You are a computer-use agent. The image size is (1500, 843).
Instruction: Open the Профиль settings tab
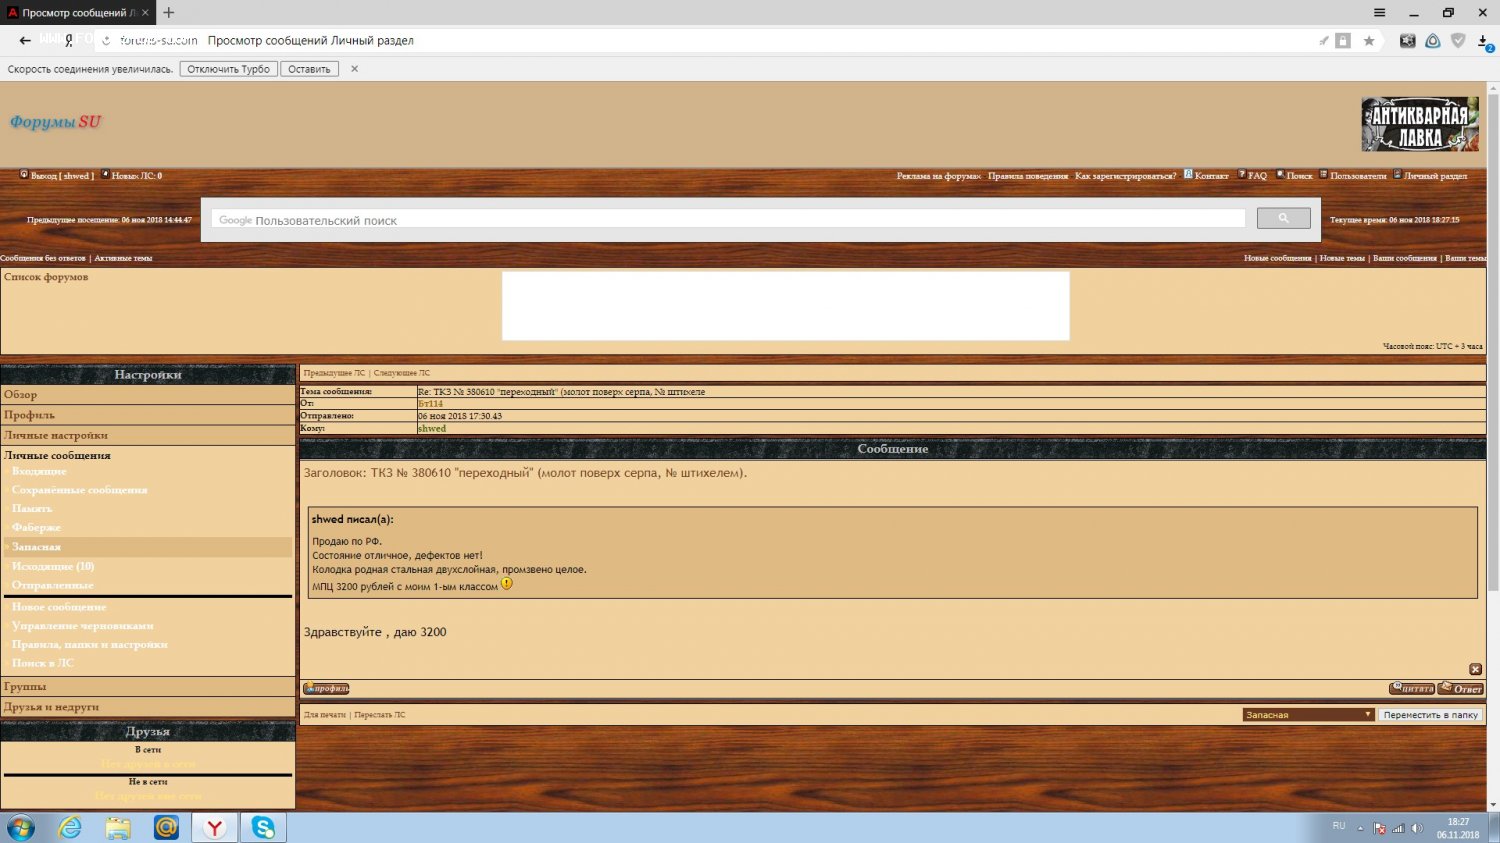29,415
